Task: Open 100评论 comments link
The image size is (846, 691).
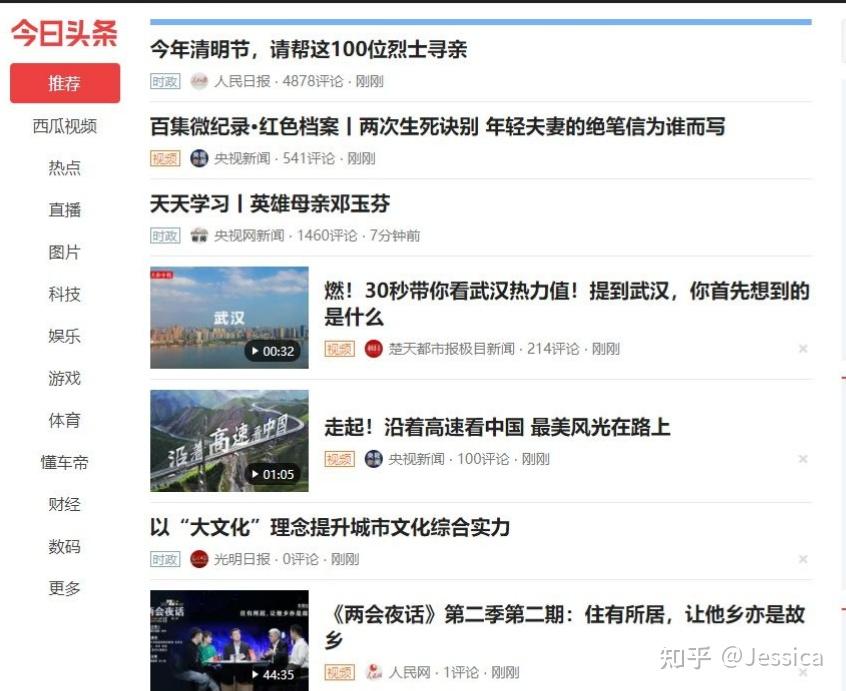Action: point(483,459)
